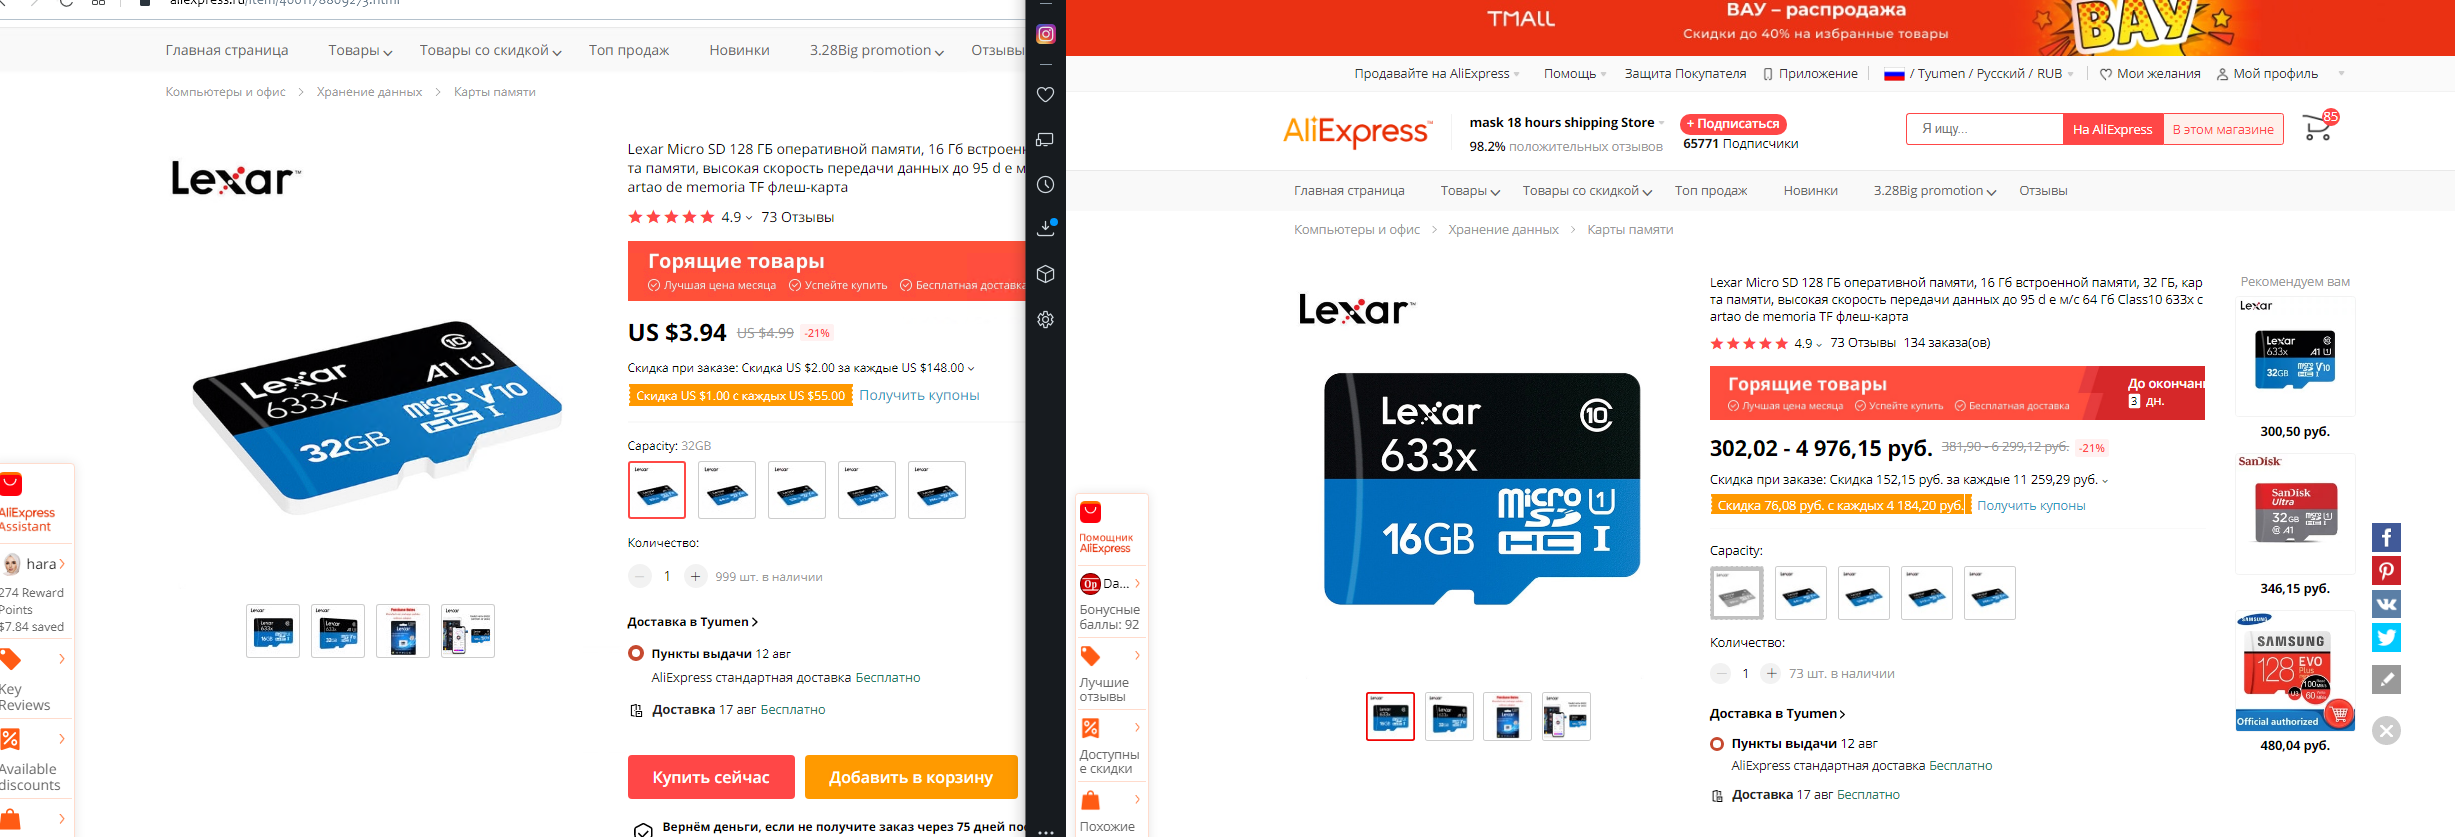
Task: Open sidebar settings gear icon
Action: [x=1046, y=320]
